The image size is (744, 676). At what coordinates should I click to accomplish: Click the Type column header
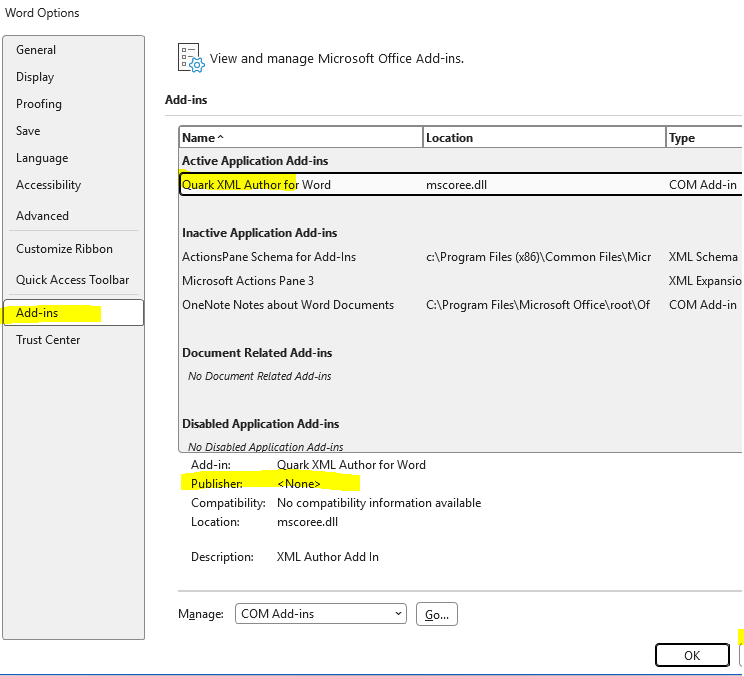click(705, 138)
